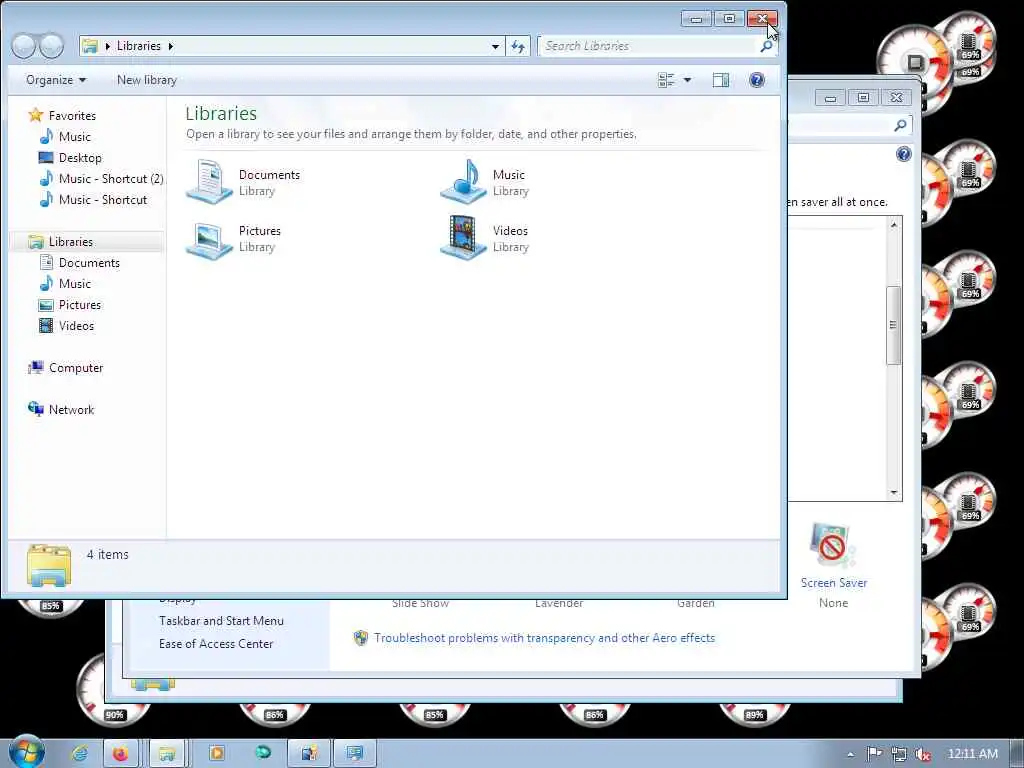Select Computer in navigation pane

[76, 368]
